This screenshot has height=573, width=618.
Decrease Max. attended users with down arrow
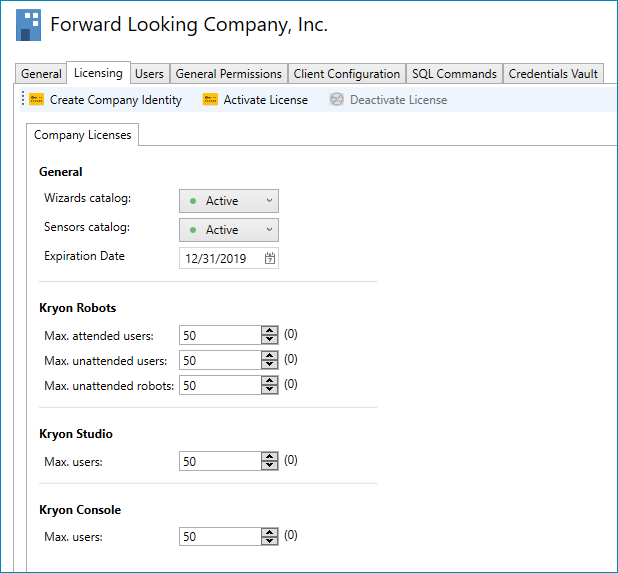270,340
